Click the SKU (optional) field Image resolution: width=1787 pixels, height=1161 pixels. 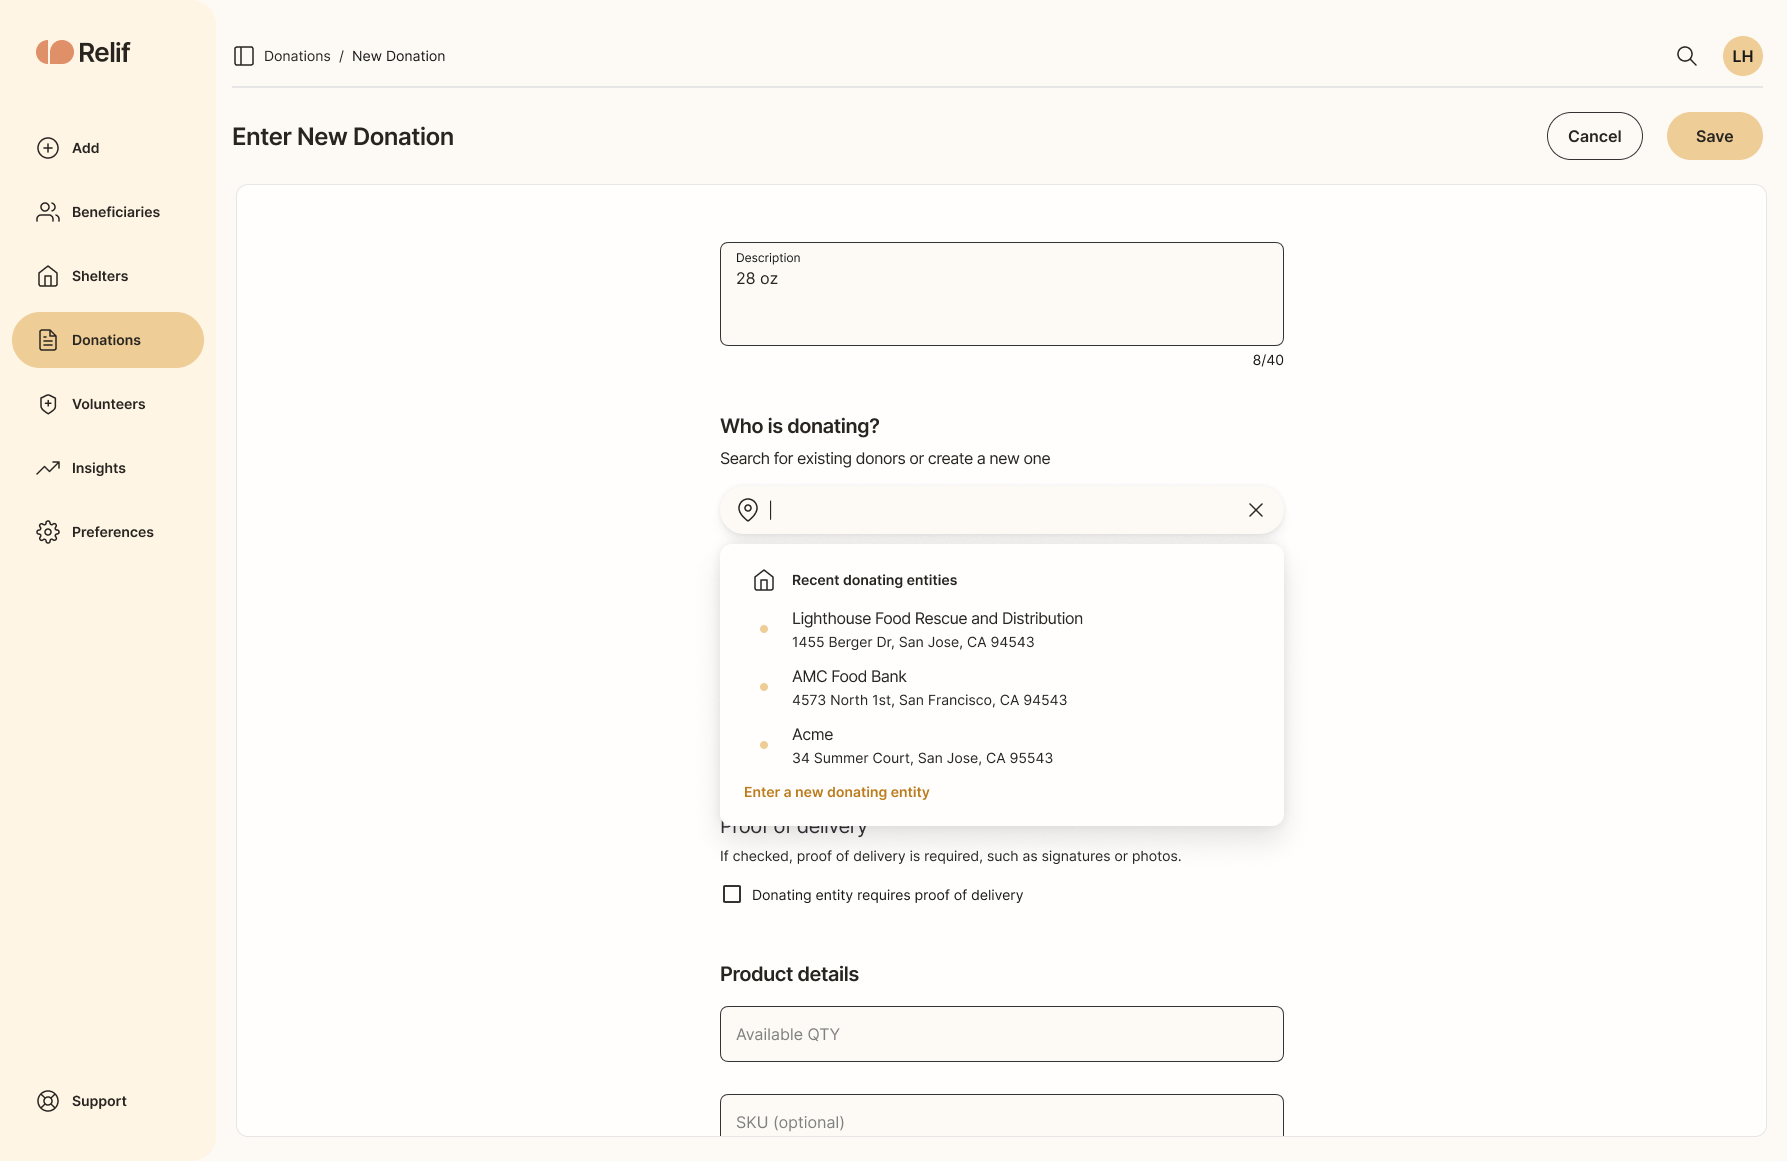coord(1002,1116)
